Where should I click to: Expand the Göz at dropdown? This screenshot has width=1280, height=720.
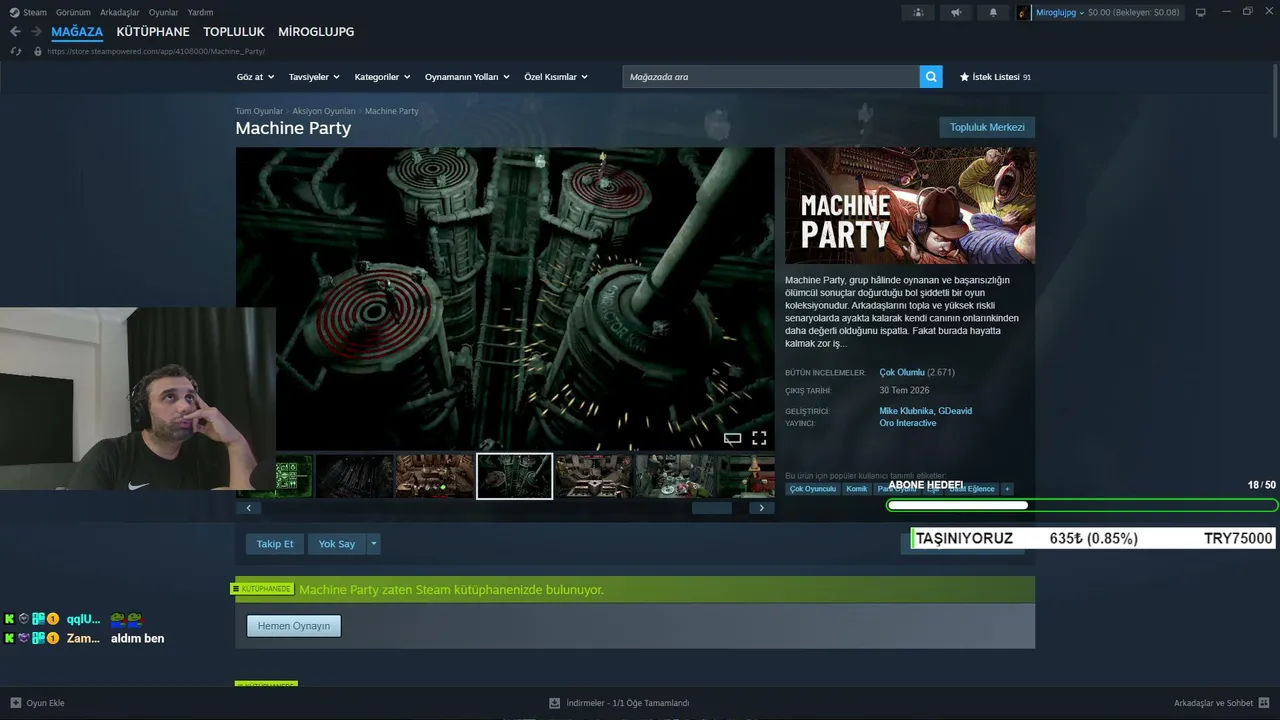pyautogui.click(x=256, y=77)
